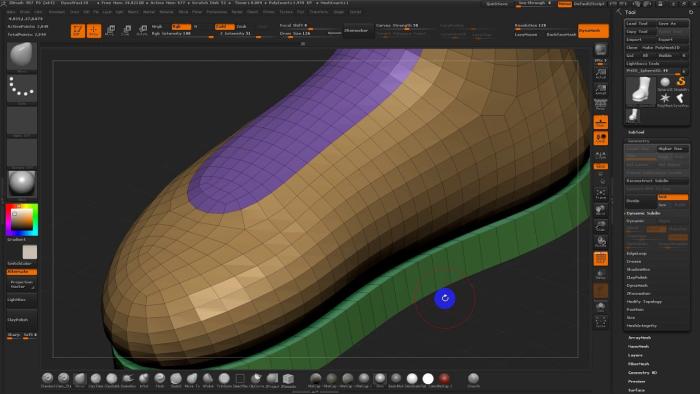Screen dimensions: 700x394
Task: Click the Xpose icon in right shelf
Action: coord(600,322)
